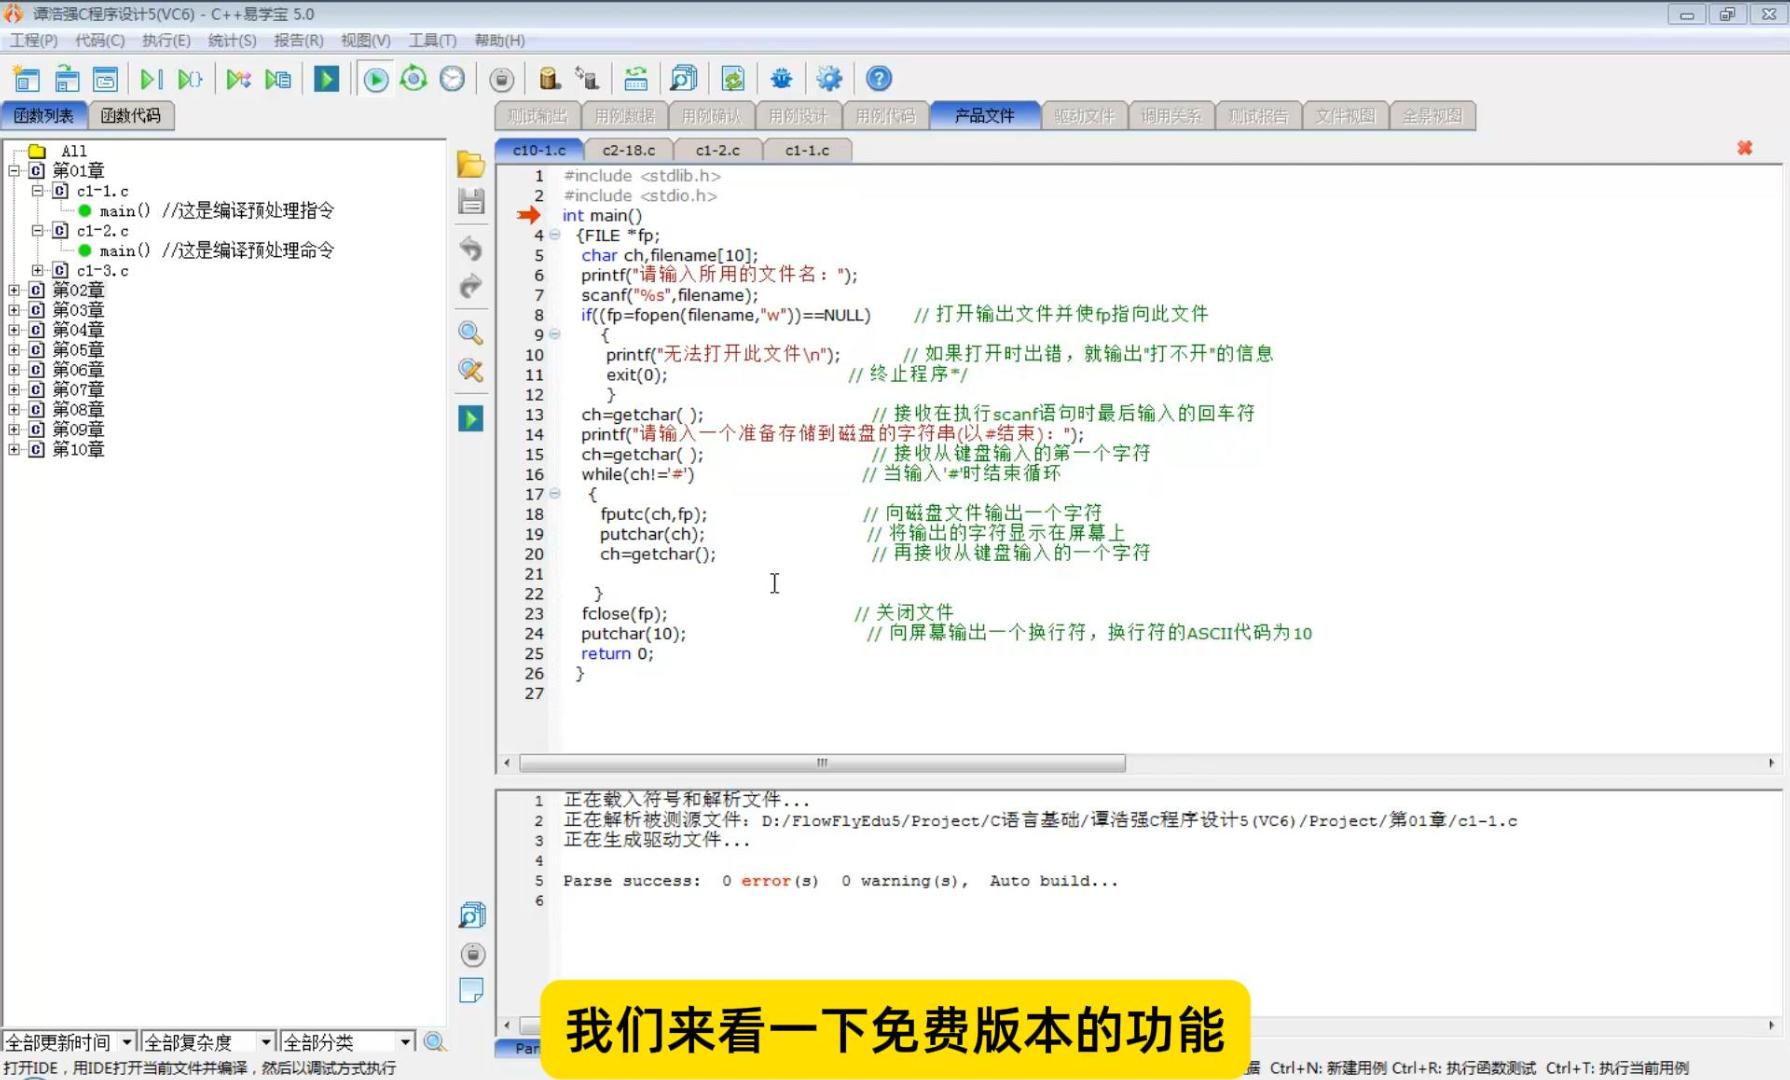1790x1080 pixels.
Task: Select main() under c1-1.c in tree
Action: click(125, 211)
